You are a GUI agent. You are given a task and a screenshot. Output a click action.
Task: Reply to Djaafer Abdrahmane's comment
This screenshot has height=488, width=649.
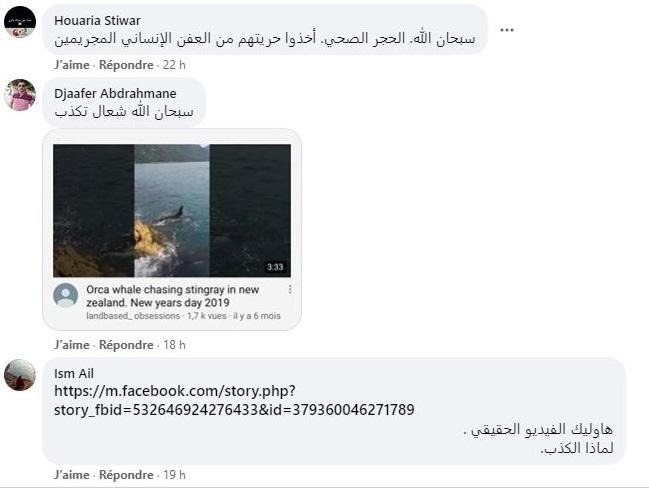(x=126, y=345)
